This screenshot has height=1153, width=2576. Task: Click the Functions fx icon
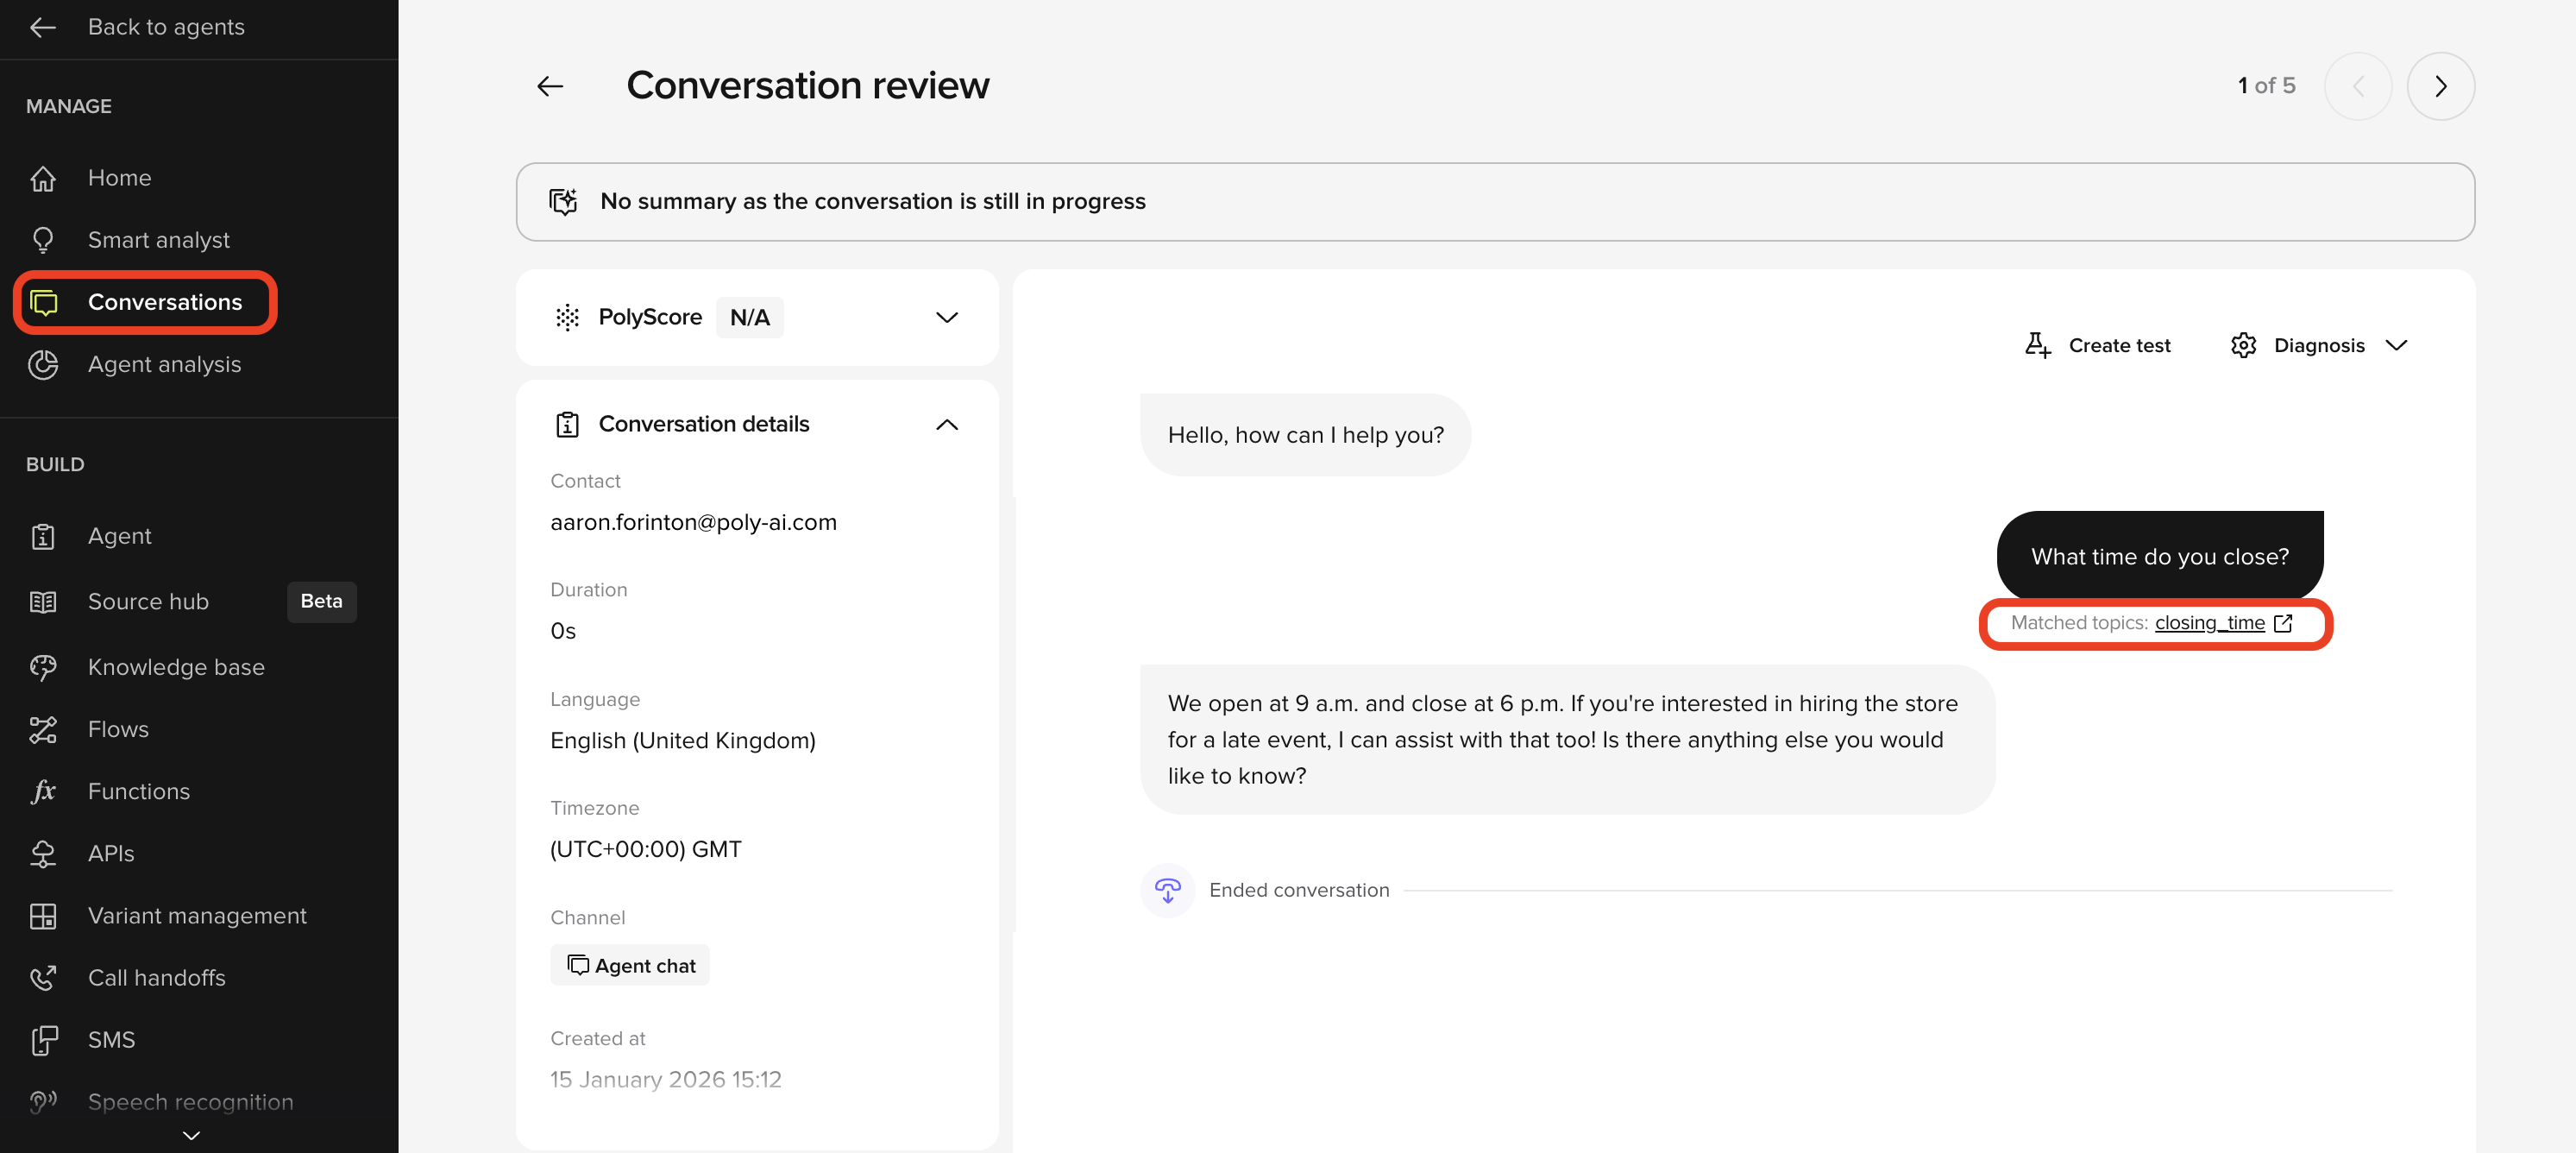click(43, 791)
